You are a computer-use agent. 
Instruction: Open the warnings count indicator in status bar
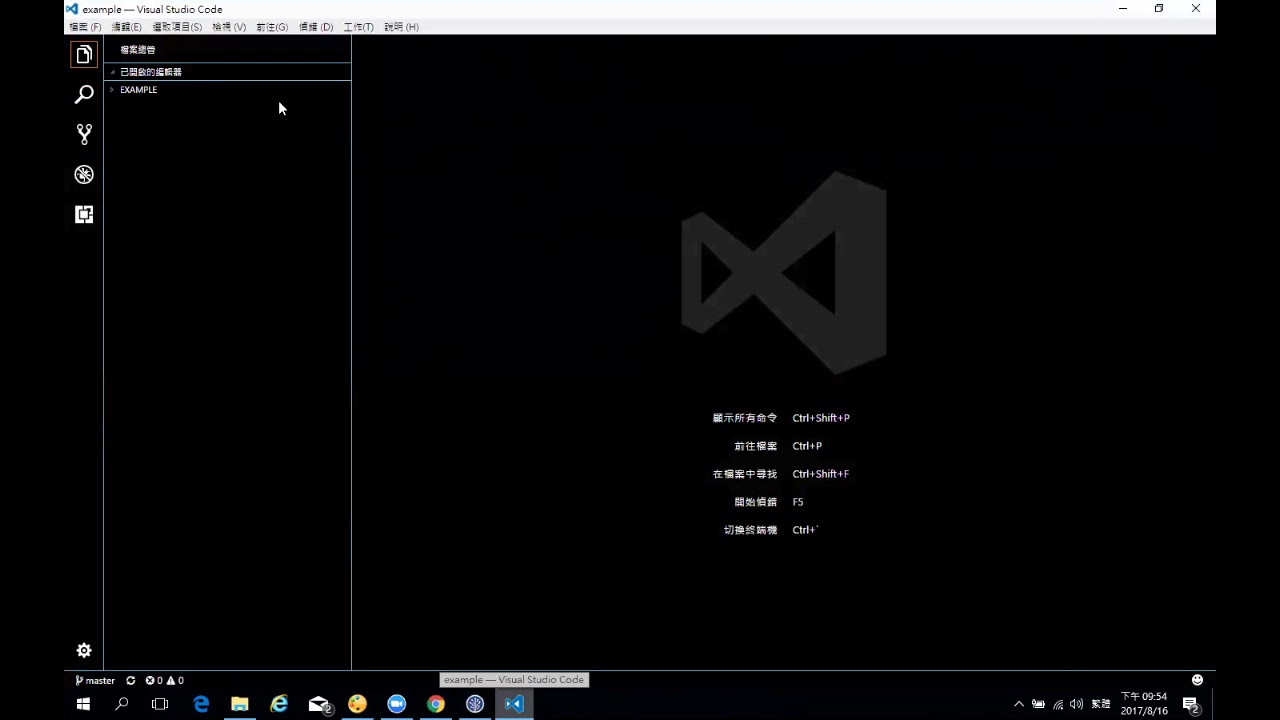tap(174, 680)
